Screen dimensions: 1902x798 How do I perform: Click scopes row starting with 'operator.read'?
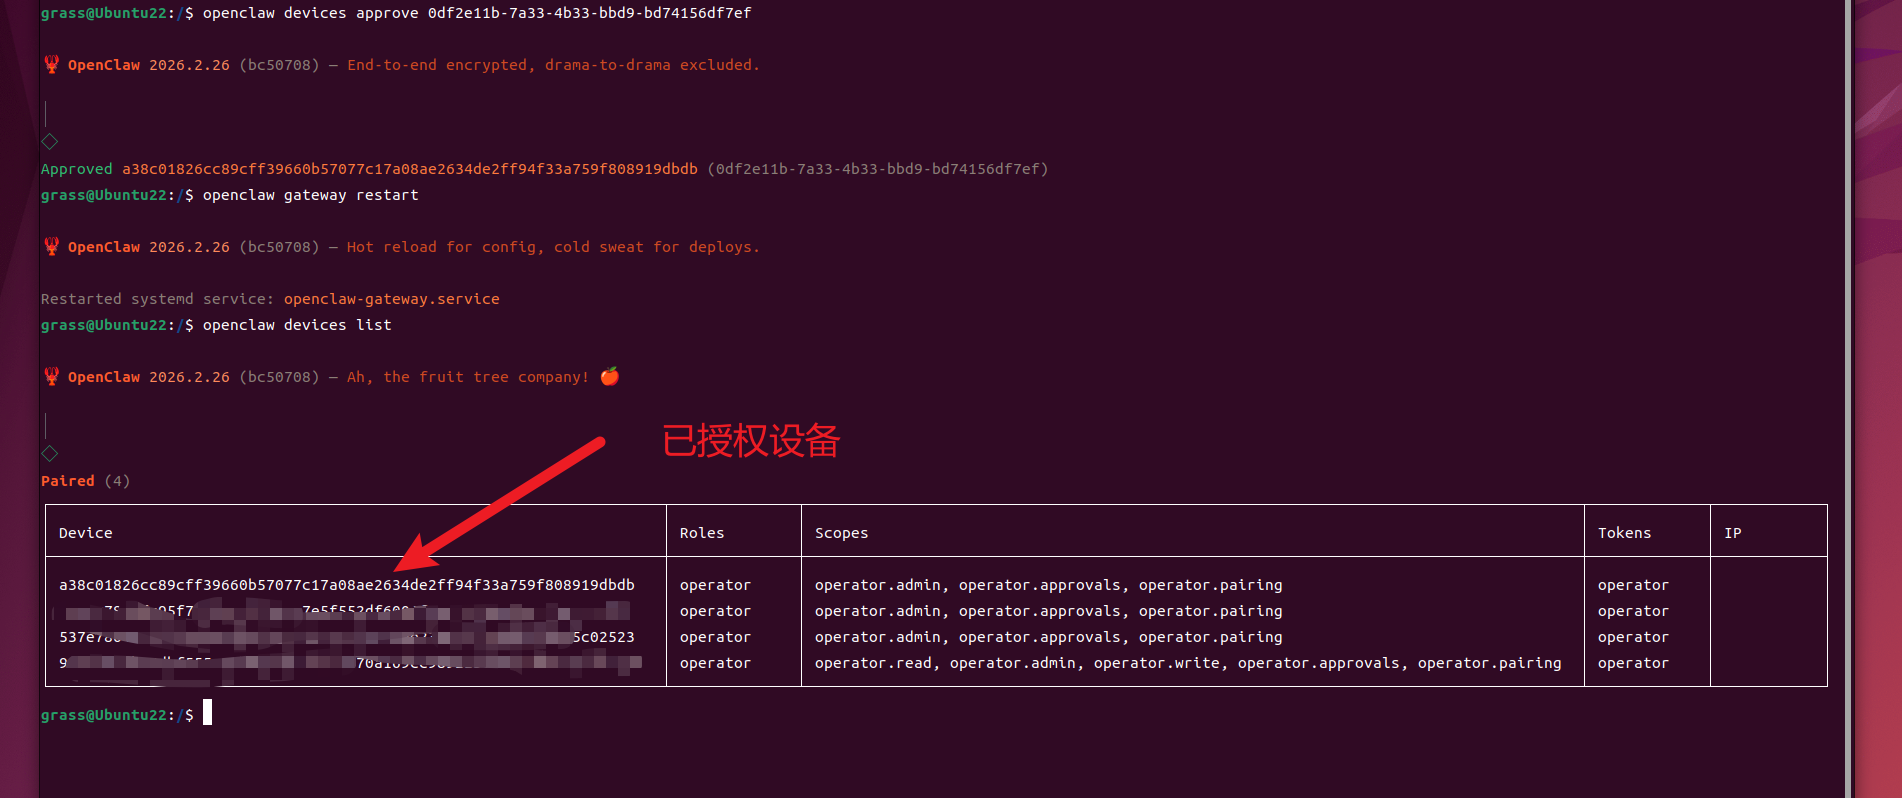coord(1188,663)
